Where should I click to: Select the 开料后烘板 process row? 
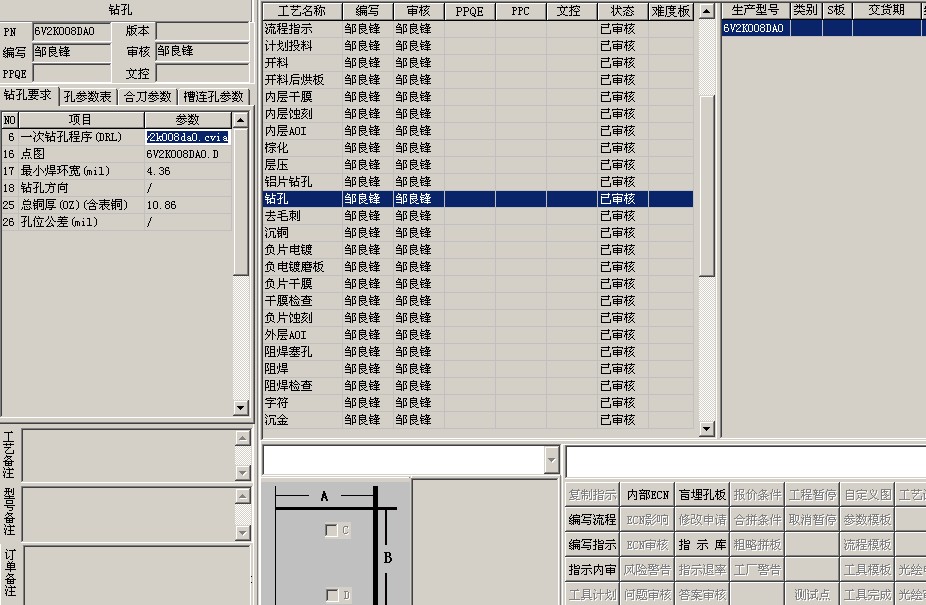[478, 80]
